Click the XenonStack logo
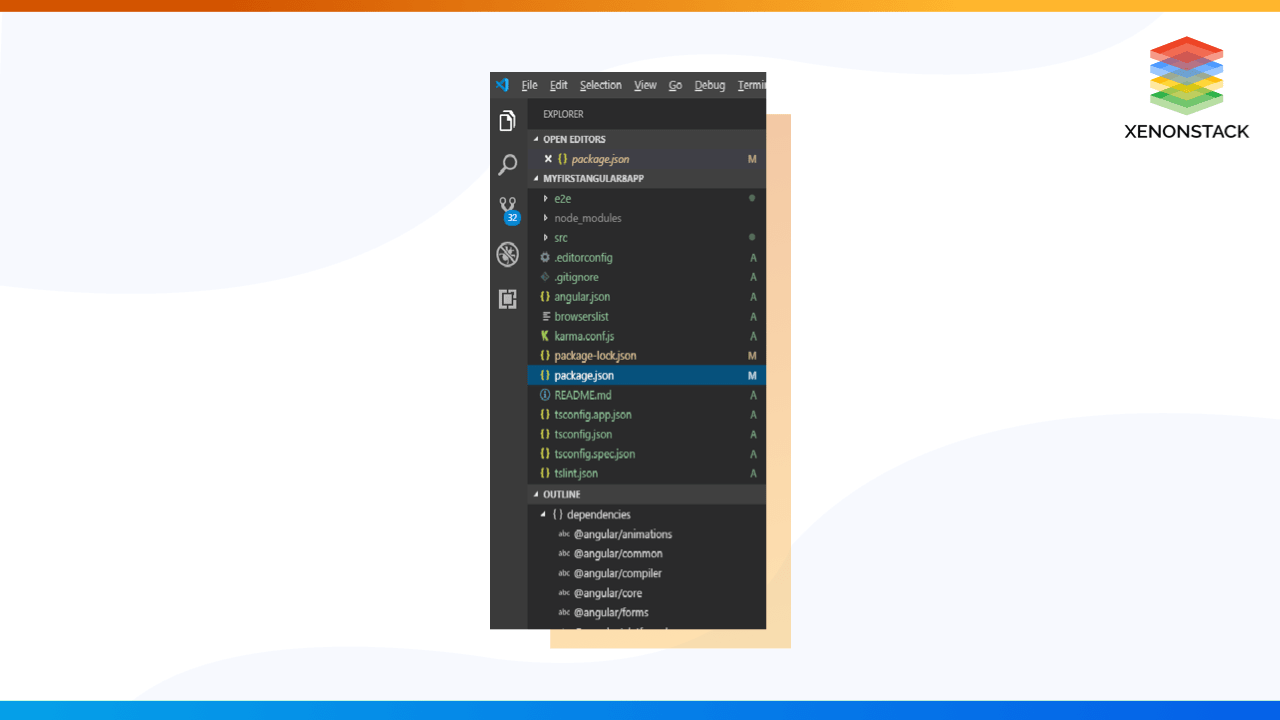The width and height of the screenshot is (1280, 720). pyautogui.click(x=1186, y=88)
